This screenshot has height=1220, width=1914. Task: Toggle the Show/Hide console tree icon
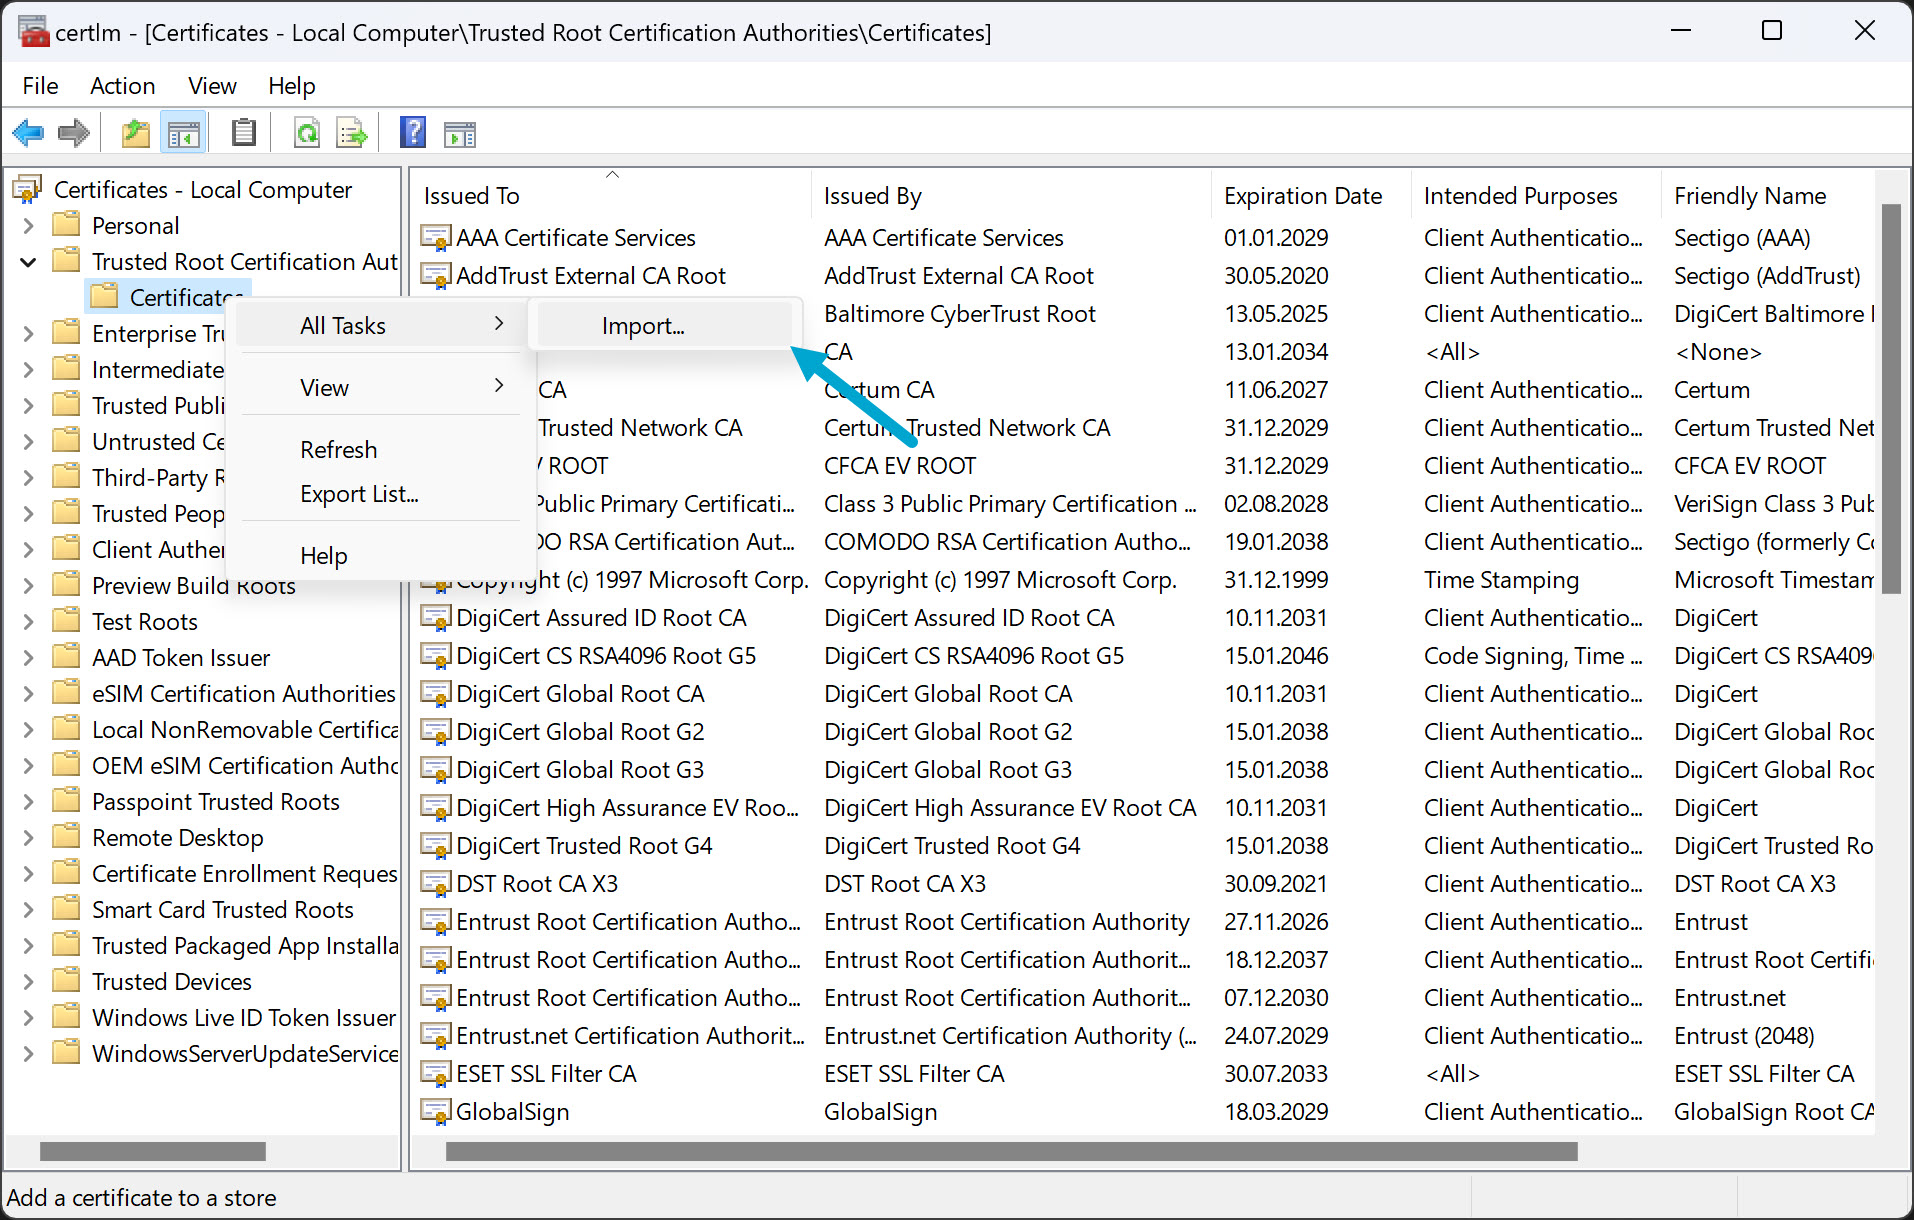(184, 132)
